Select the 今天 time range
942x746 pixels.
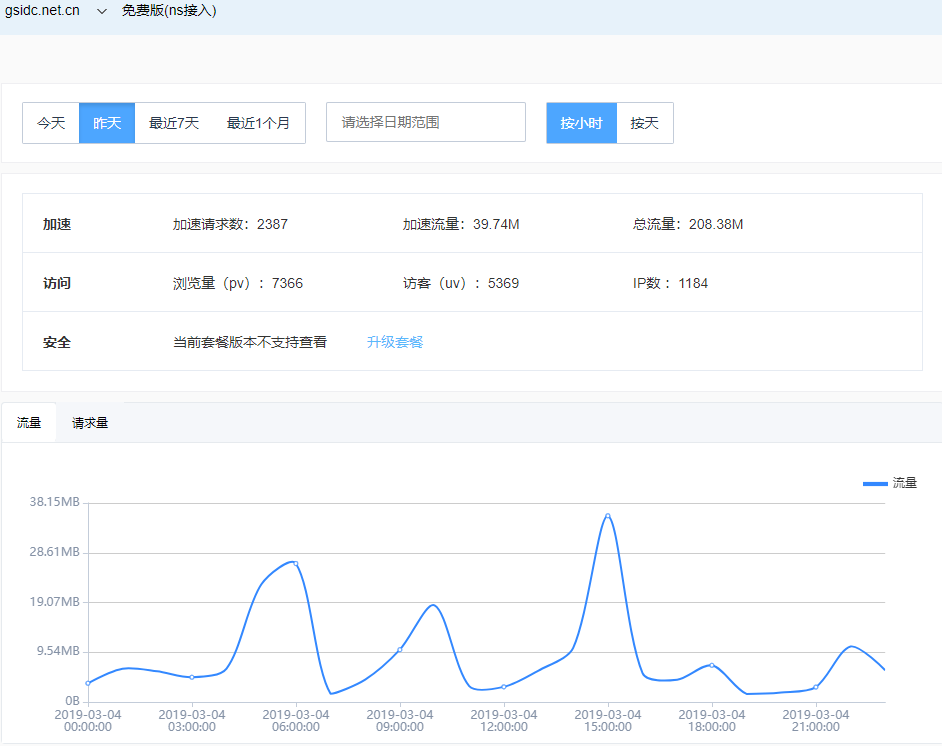coord(51,123)
